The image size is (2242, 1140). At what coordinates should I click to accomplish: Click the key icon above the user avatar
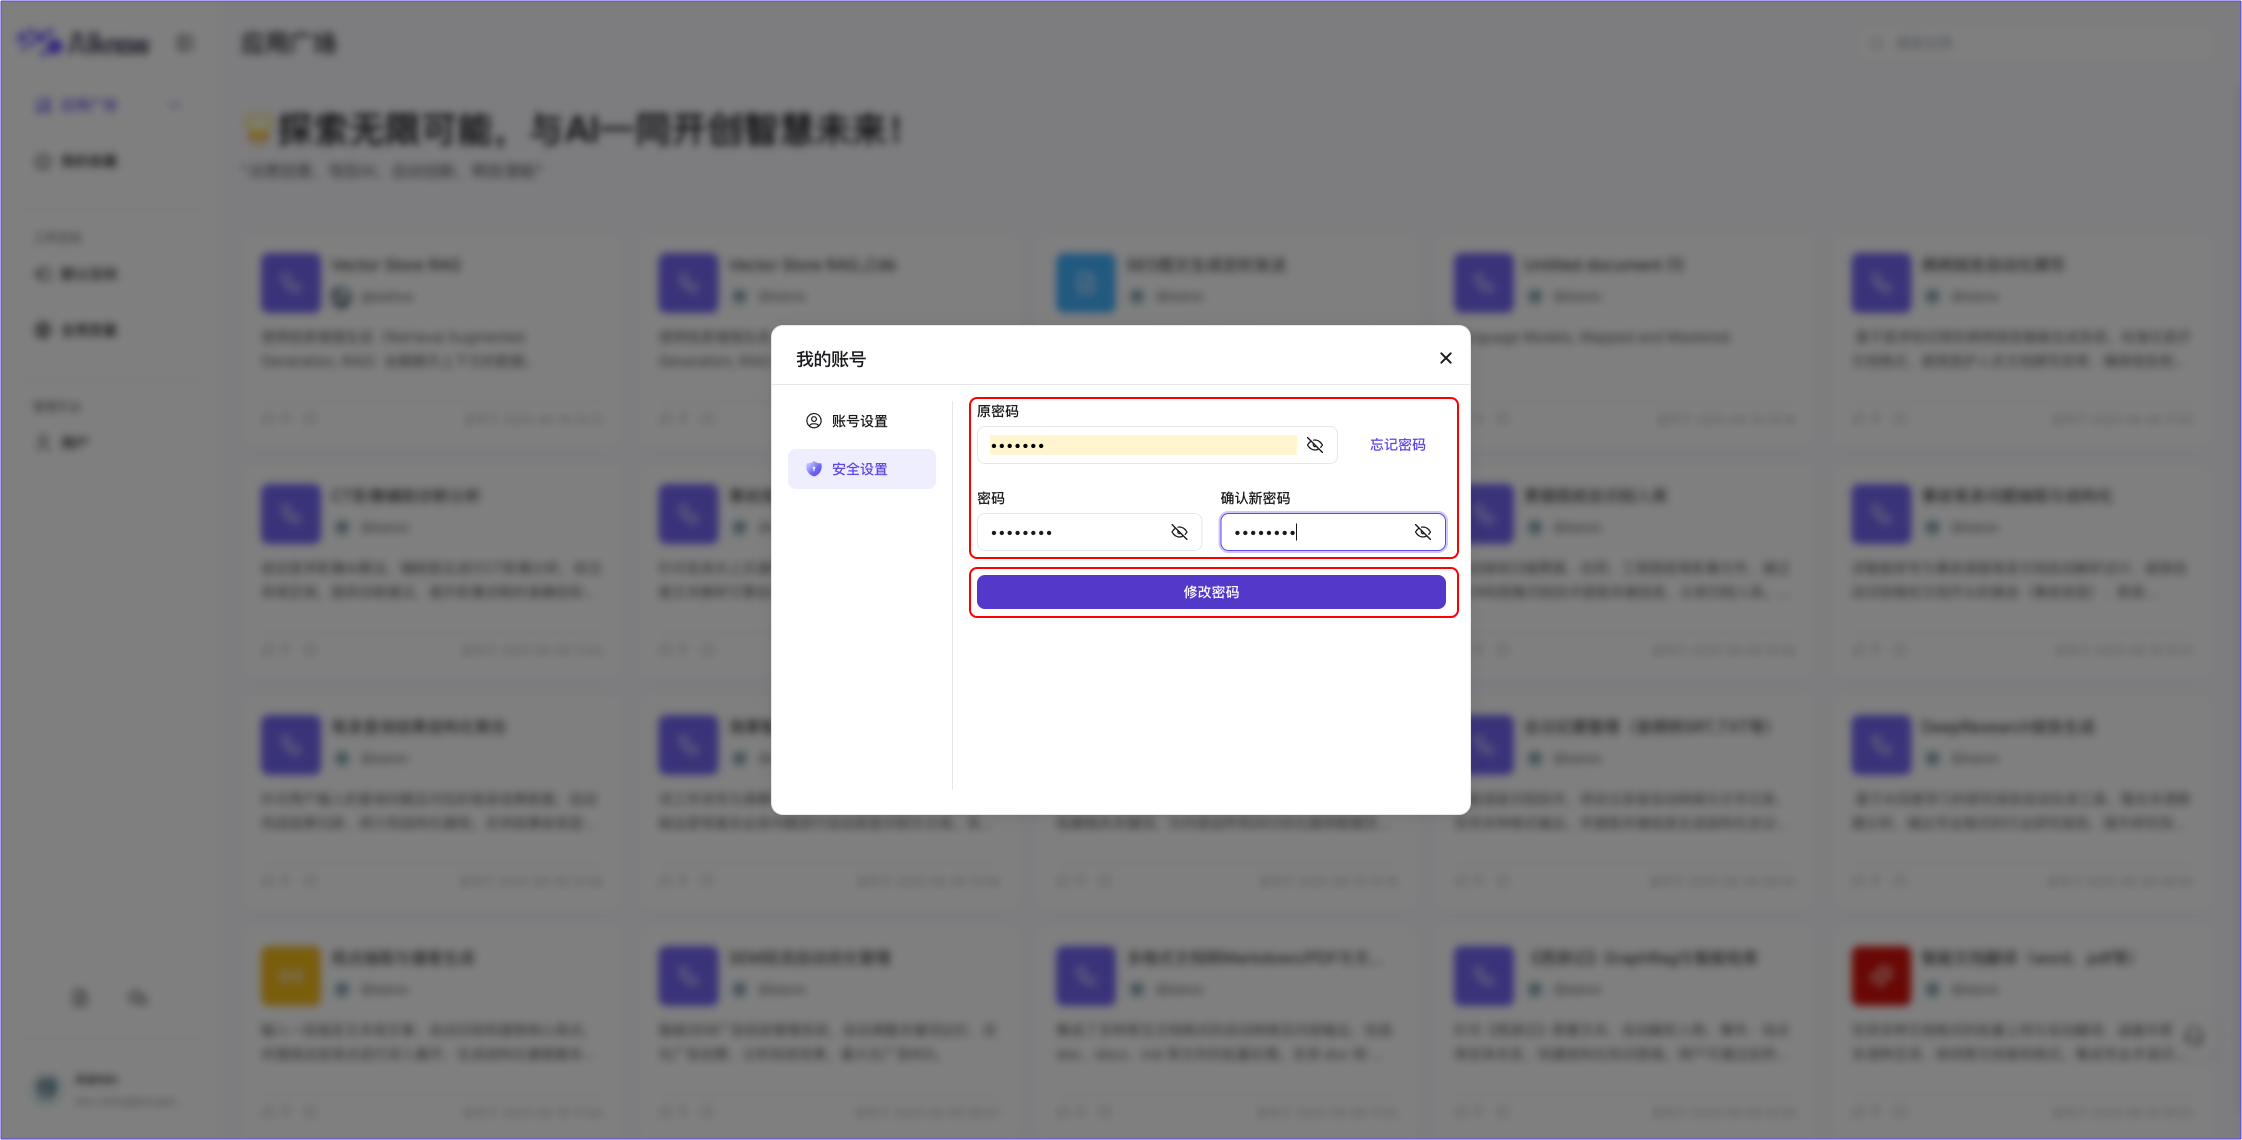pyautogui.click(x=137, y=997)
